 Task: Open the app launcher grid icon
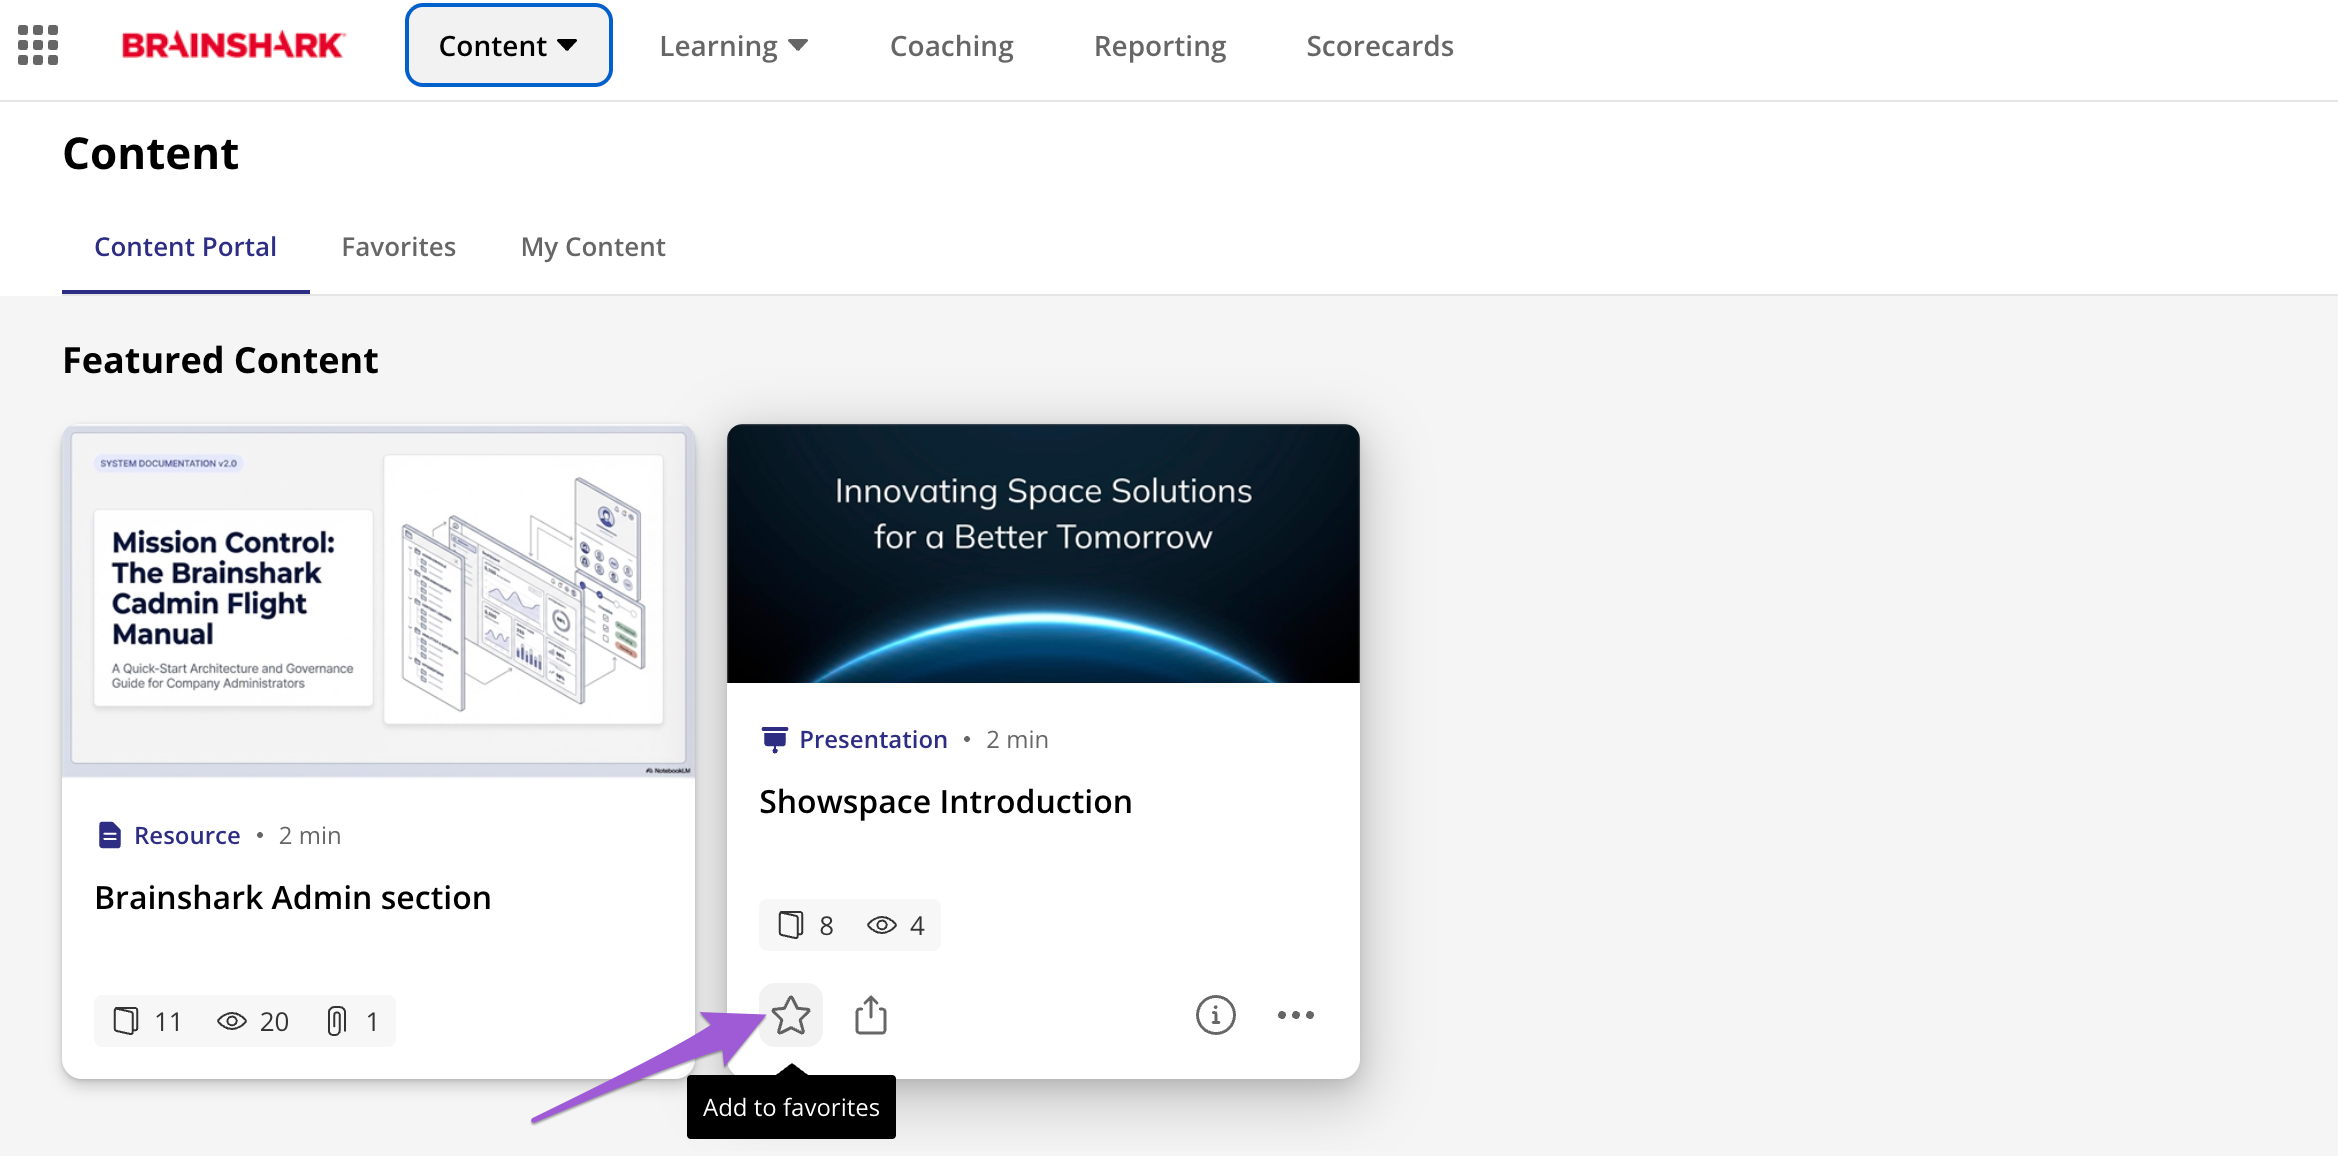38,45
